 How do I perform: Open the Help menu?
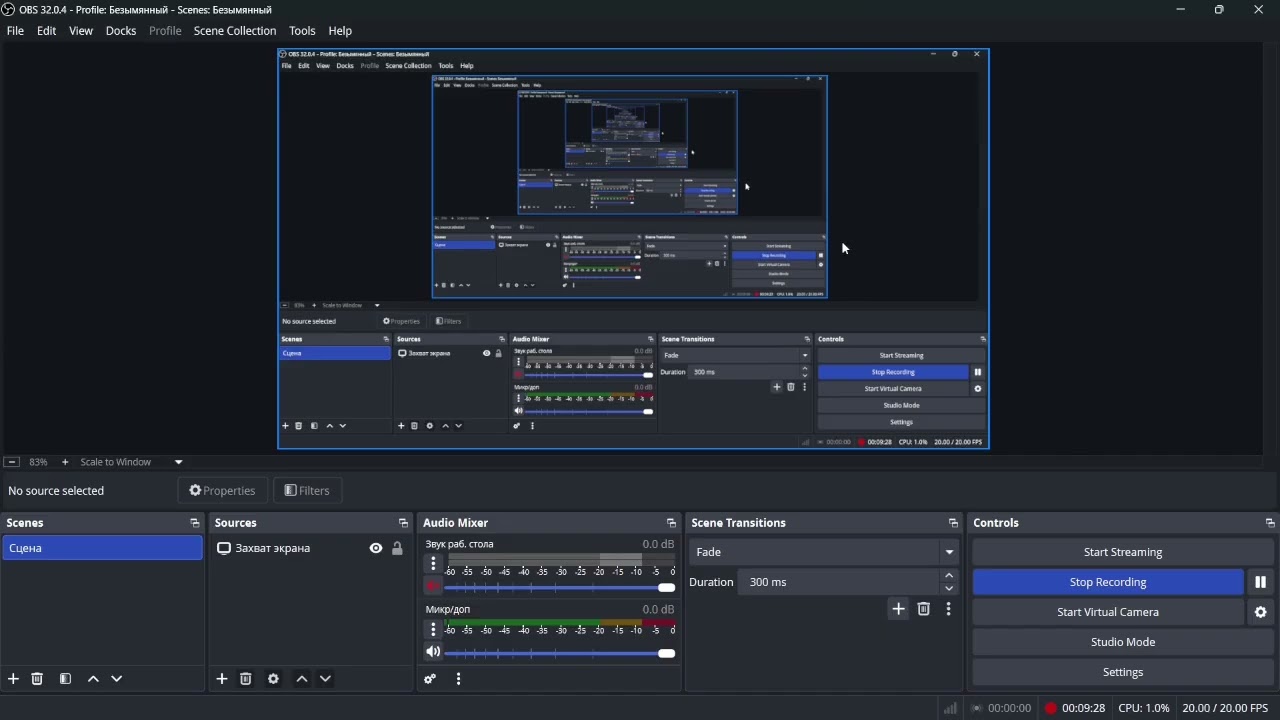click(341, 31)
